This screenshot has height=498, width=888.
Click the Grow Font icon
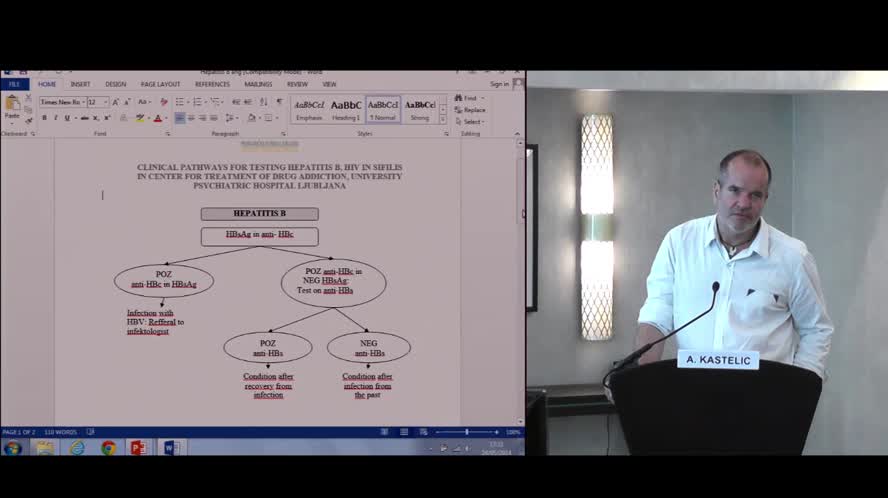click(116, 102)
